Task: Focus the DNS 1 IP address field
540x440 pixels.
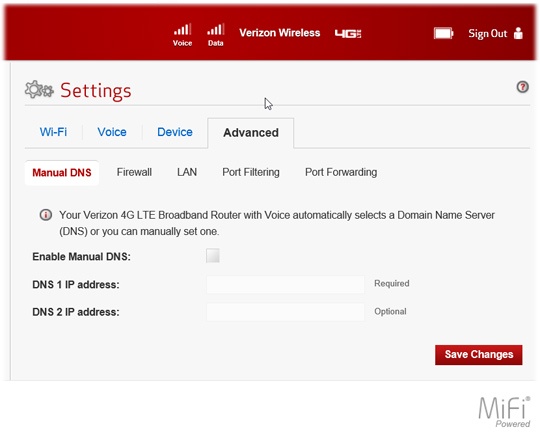Action: pos(285,284)
